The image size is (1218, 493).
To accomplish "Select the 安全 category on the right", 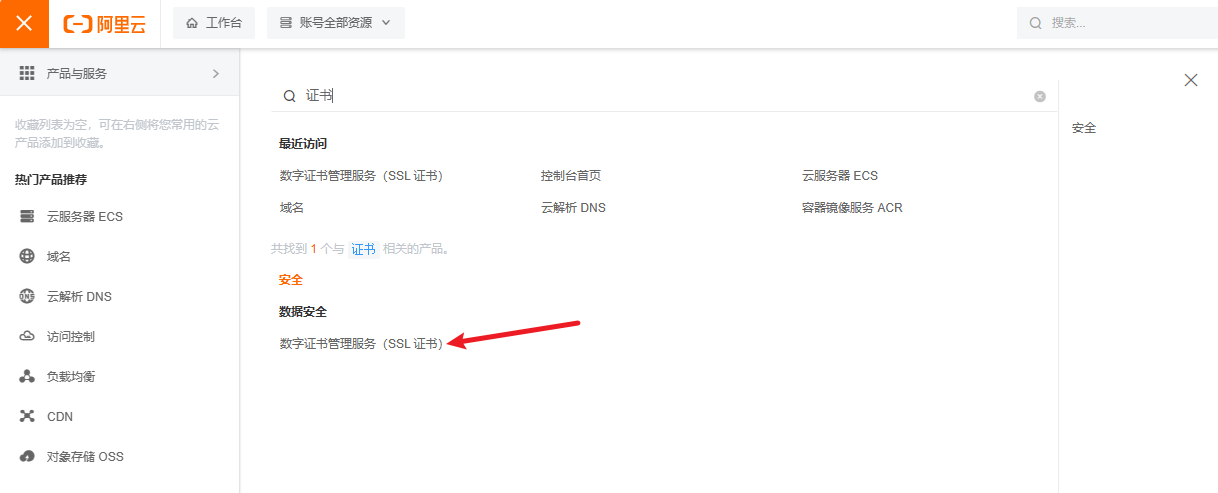I will pyautogui.click(x=1084, y=128).
